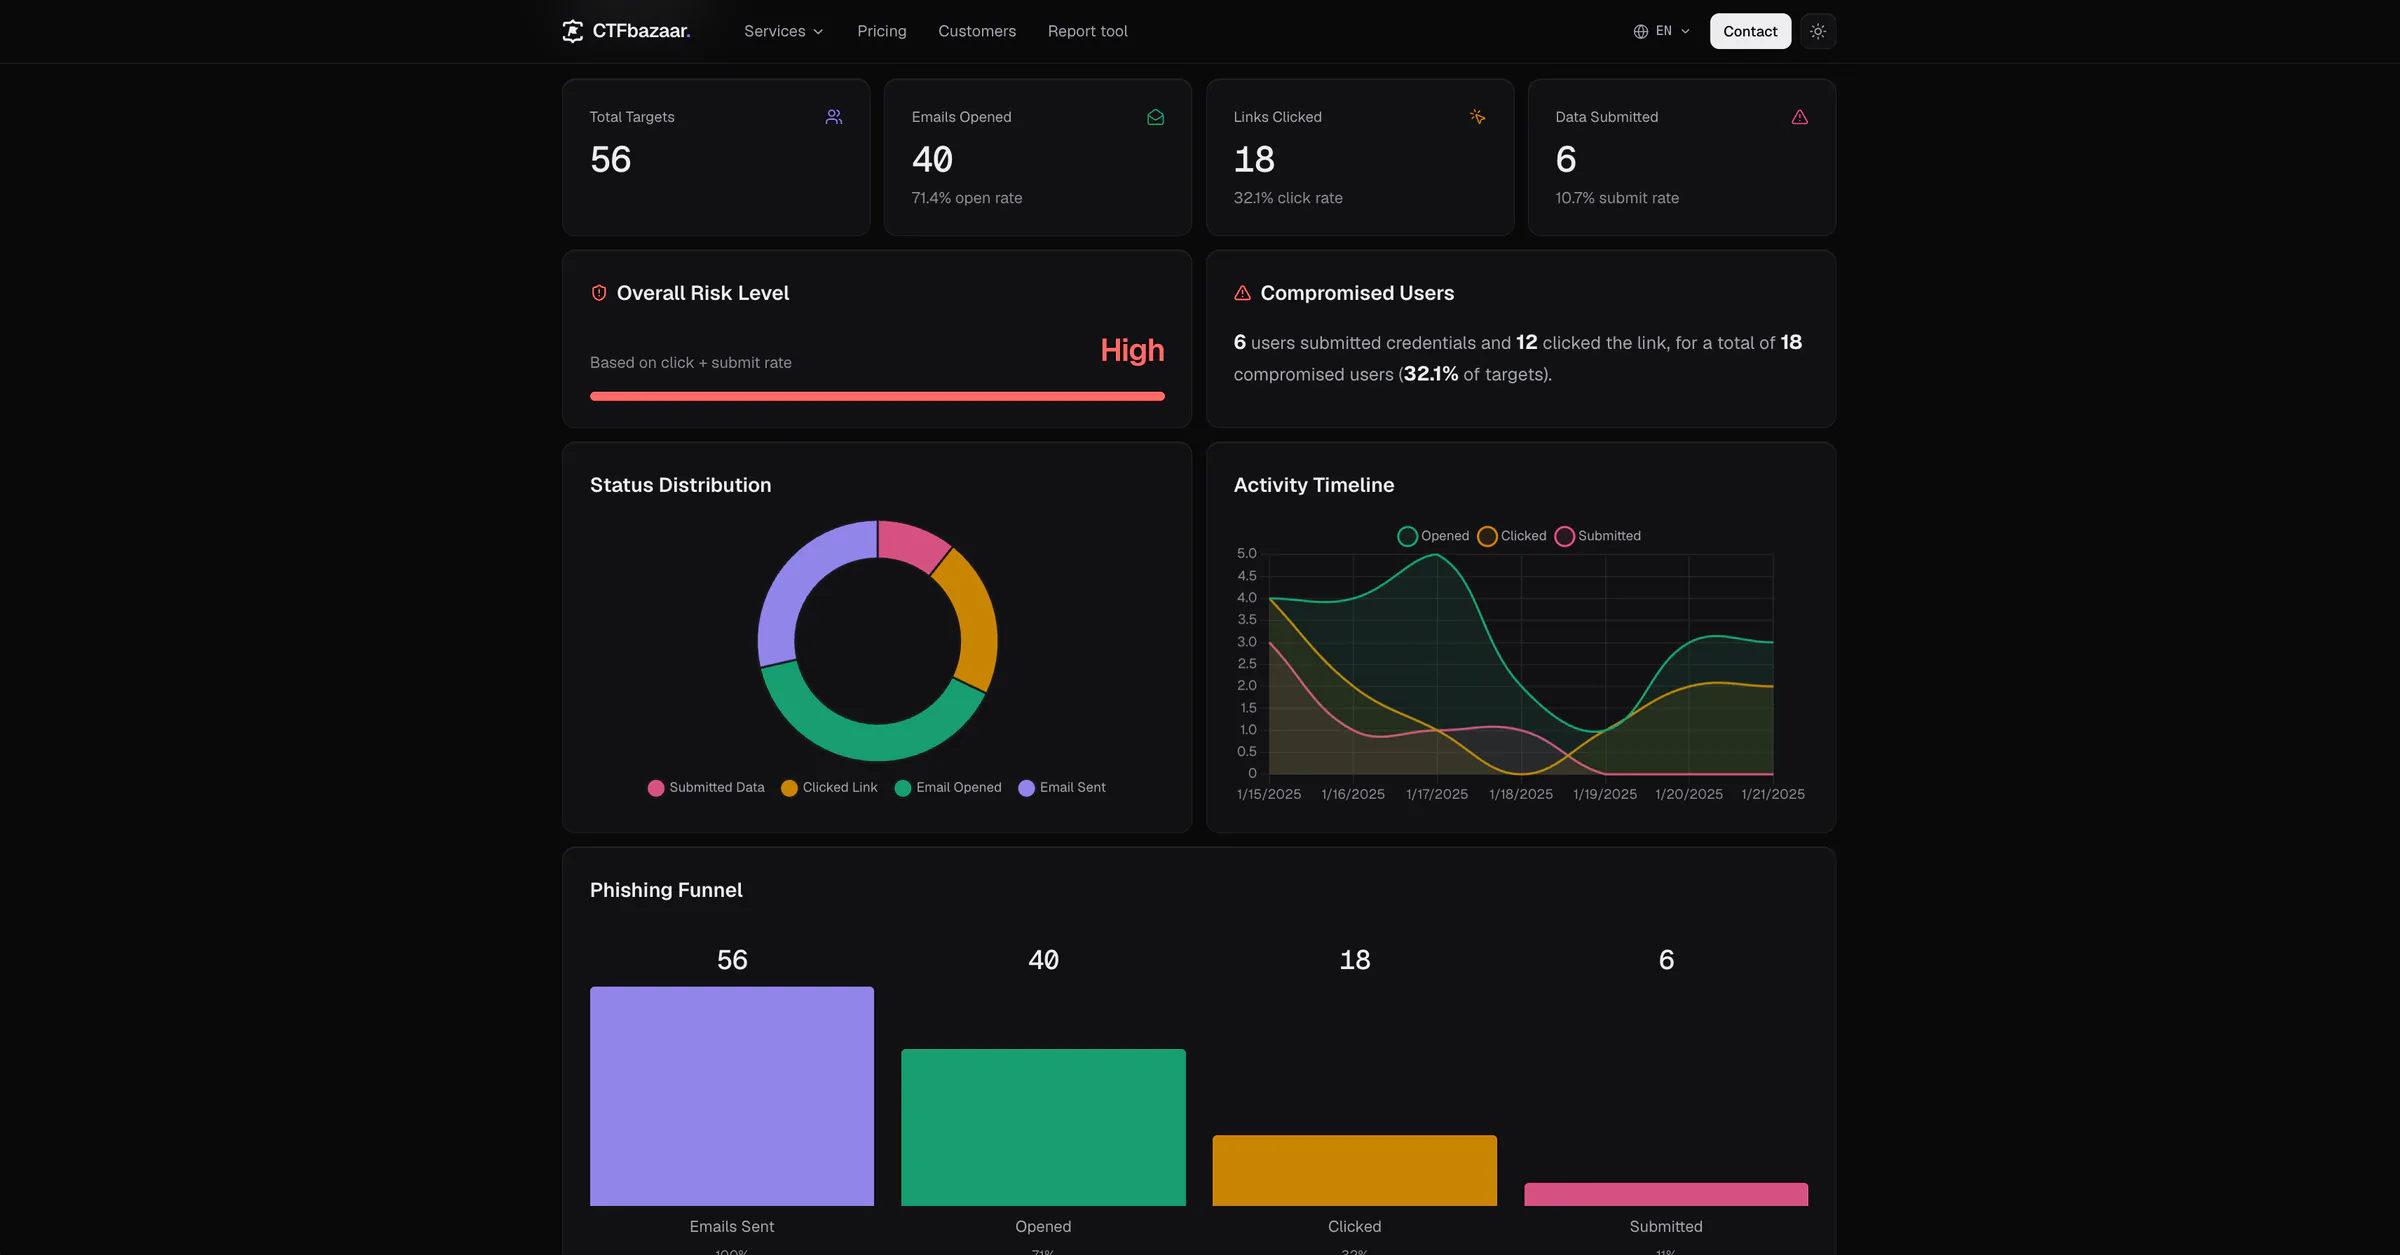Click the pink Submitted funnel bar
The width and height of the screenshot is (2400, 1255).
pos(1666,1194)
